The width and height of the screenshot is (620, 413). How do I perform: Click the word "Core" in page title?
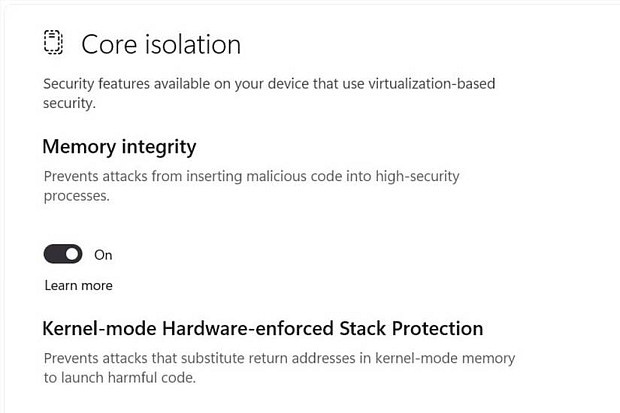coord(110,44)
